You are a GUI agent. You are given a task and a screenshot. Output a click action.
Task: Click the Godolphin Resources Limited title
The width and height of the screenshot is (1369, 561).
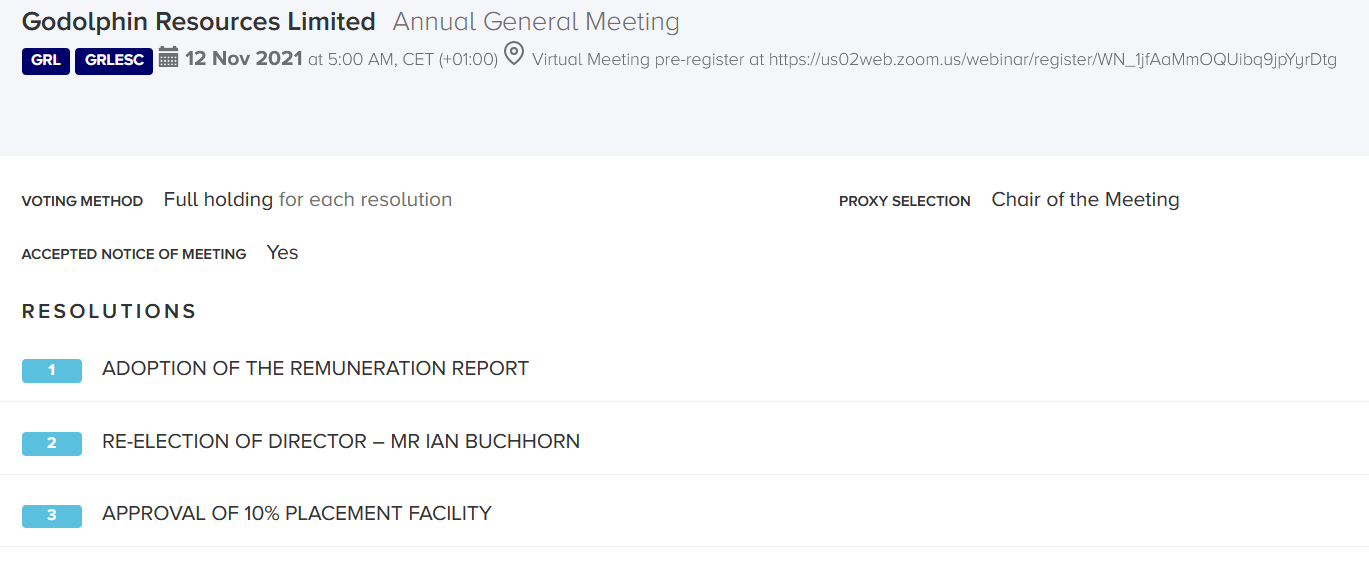(x=199, y=21)
